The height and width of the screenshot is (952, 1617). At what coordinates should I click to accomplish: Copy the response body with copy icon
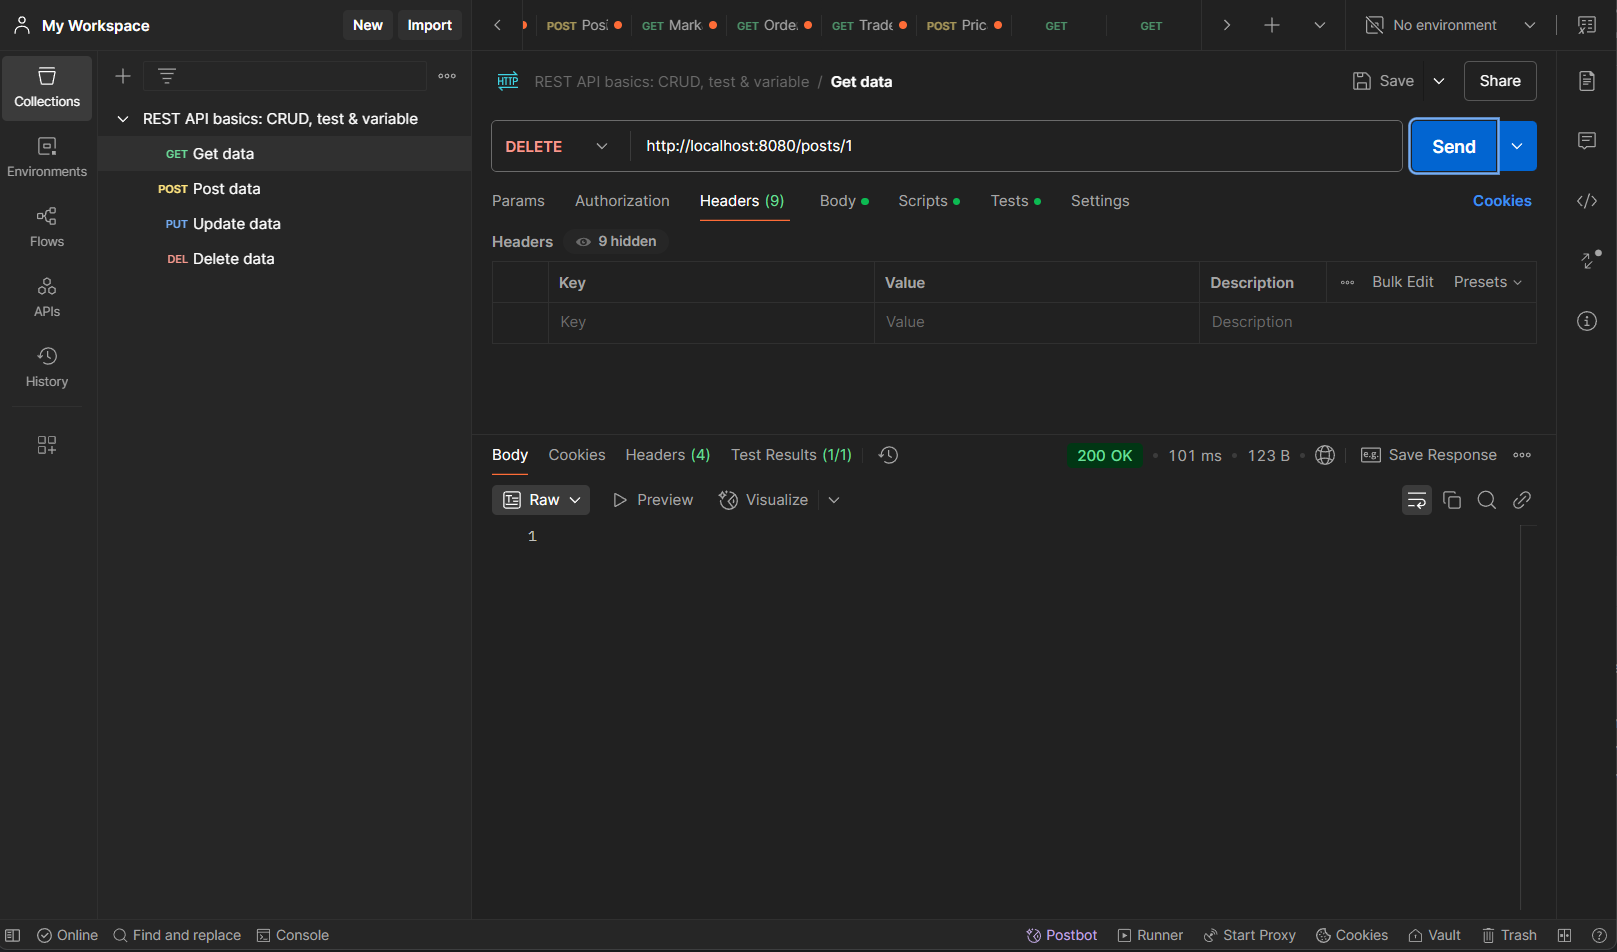(1452, 500)
